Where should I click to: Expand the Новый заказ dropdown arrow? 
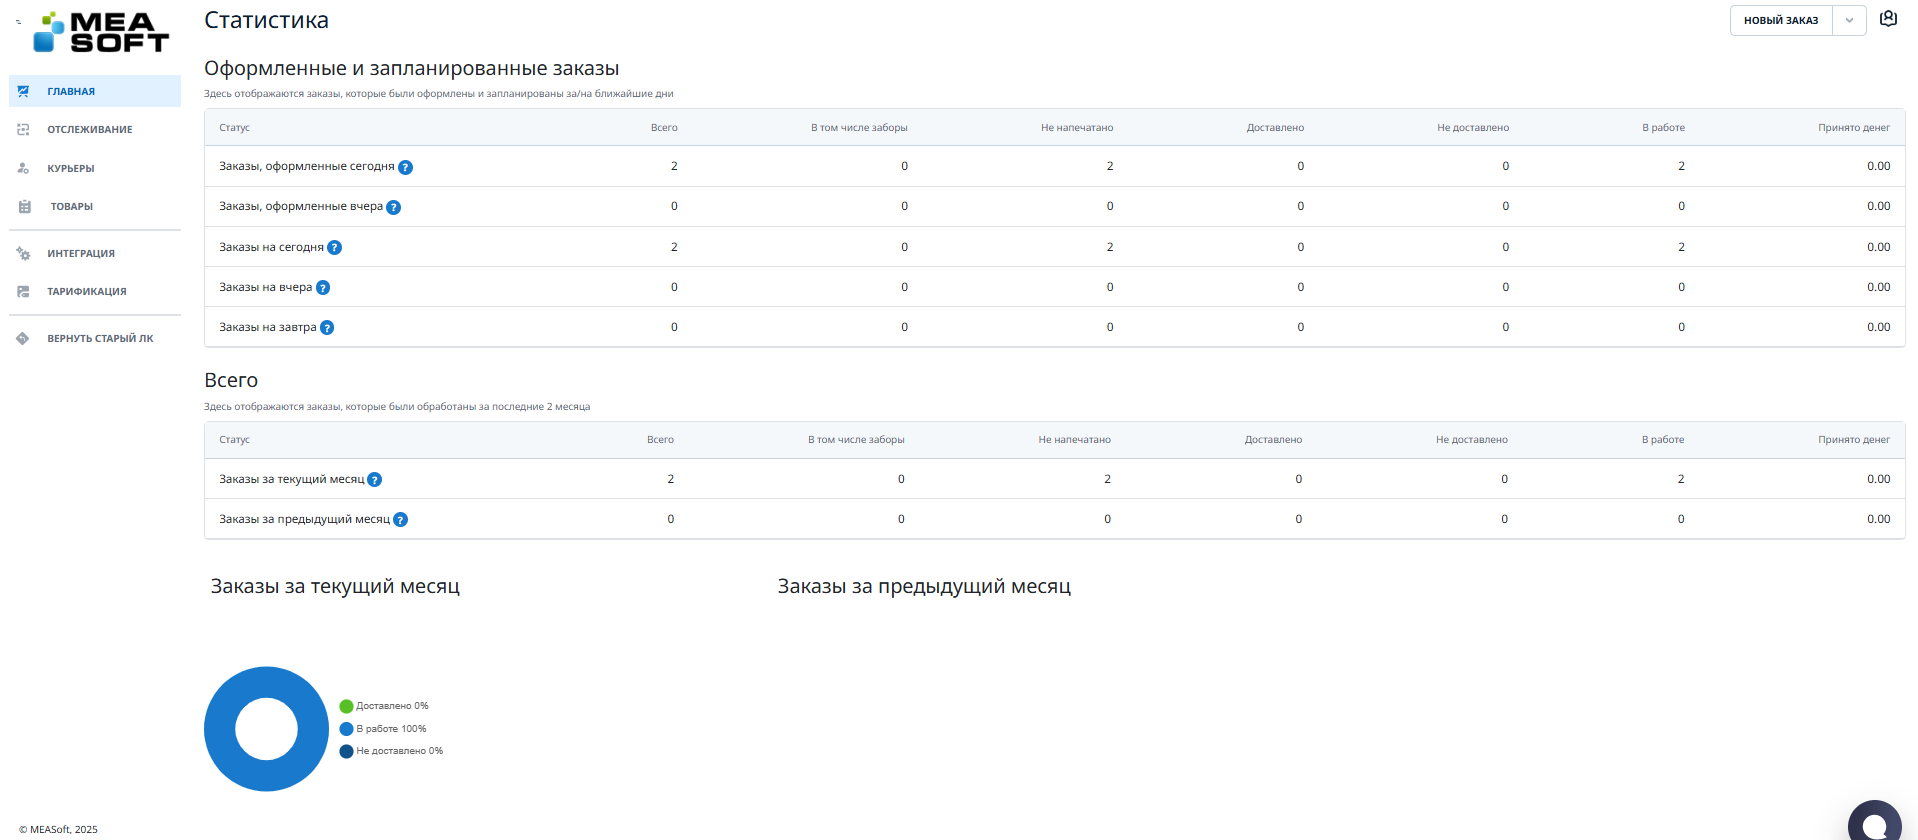coord(1849,21)
